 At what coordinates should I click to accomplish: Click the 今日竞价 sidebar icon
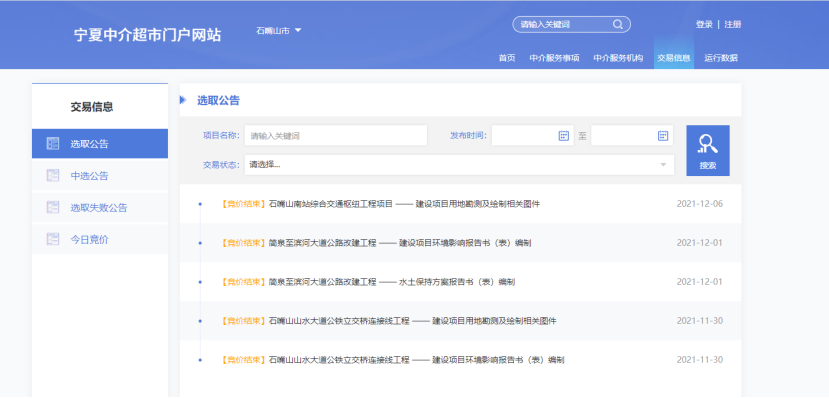pos(52,239)
